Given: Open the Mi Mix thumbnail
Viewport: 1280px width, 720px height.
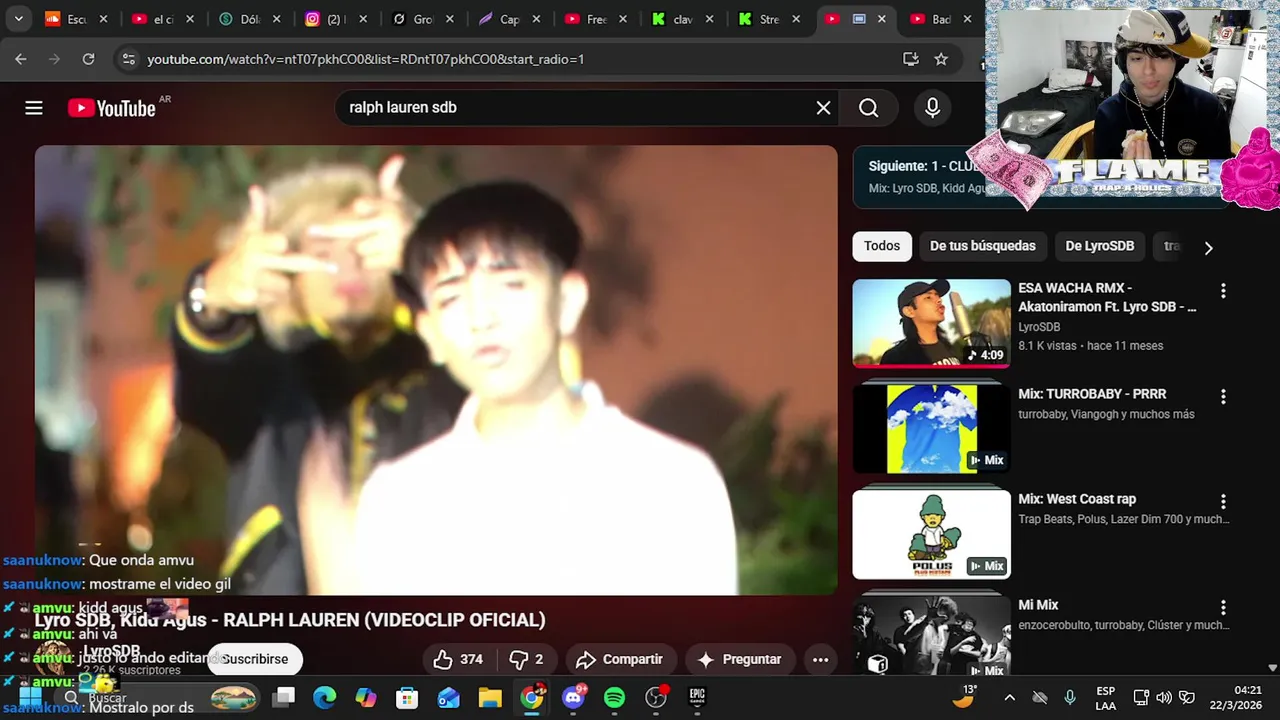Looking at the screenshot, I should (931, 636).
